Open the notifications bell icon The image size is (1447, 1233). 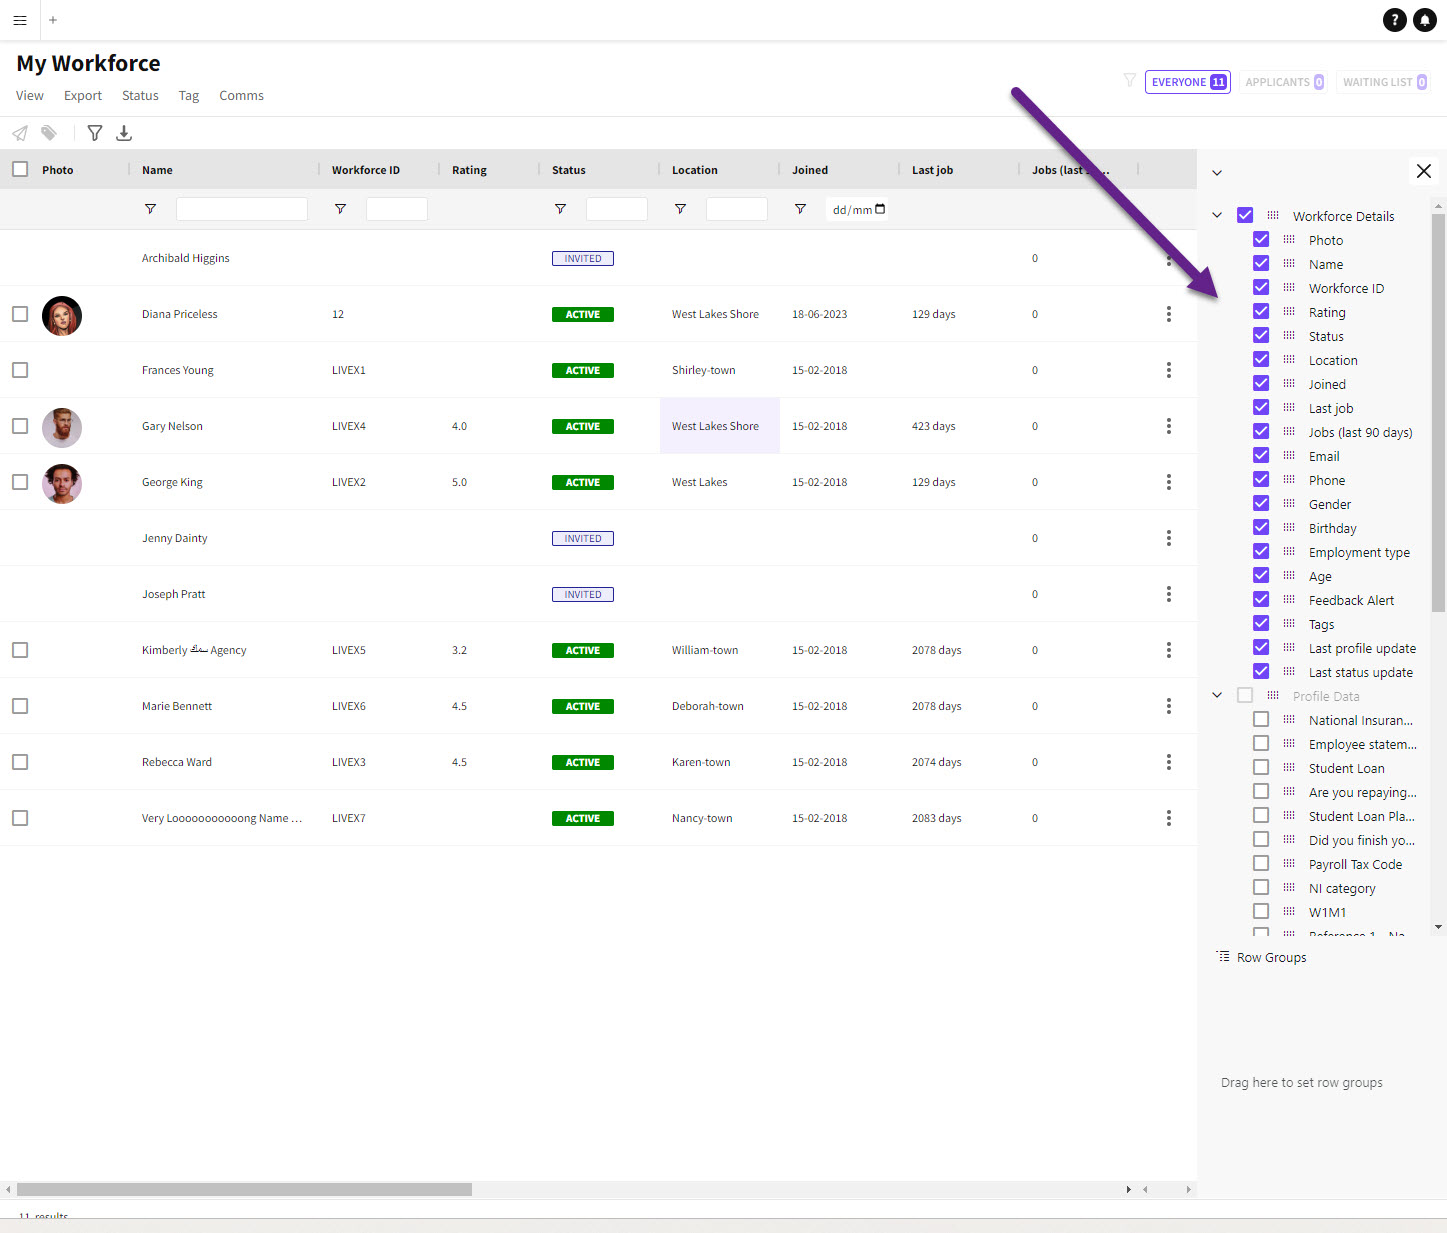click(x=1424, y=20)
